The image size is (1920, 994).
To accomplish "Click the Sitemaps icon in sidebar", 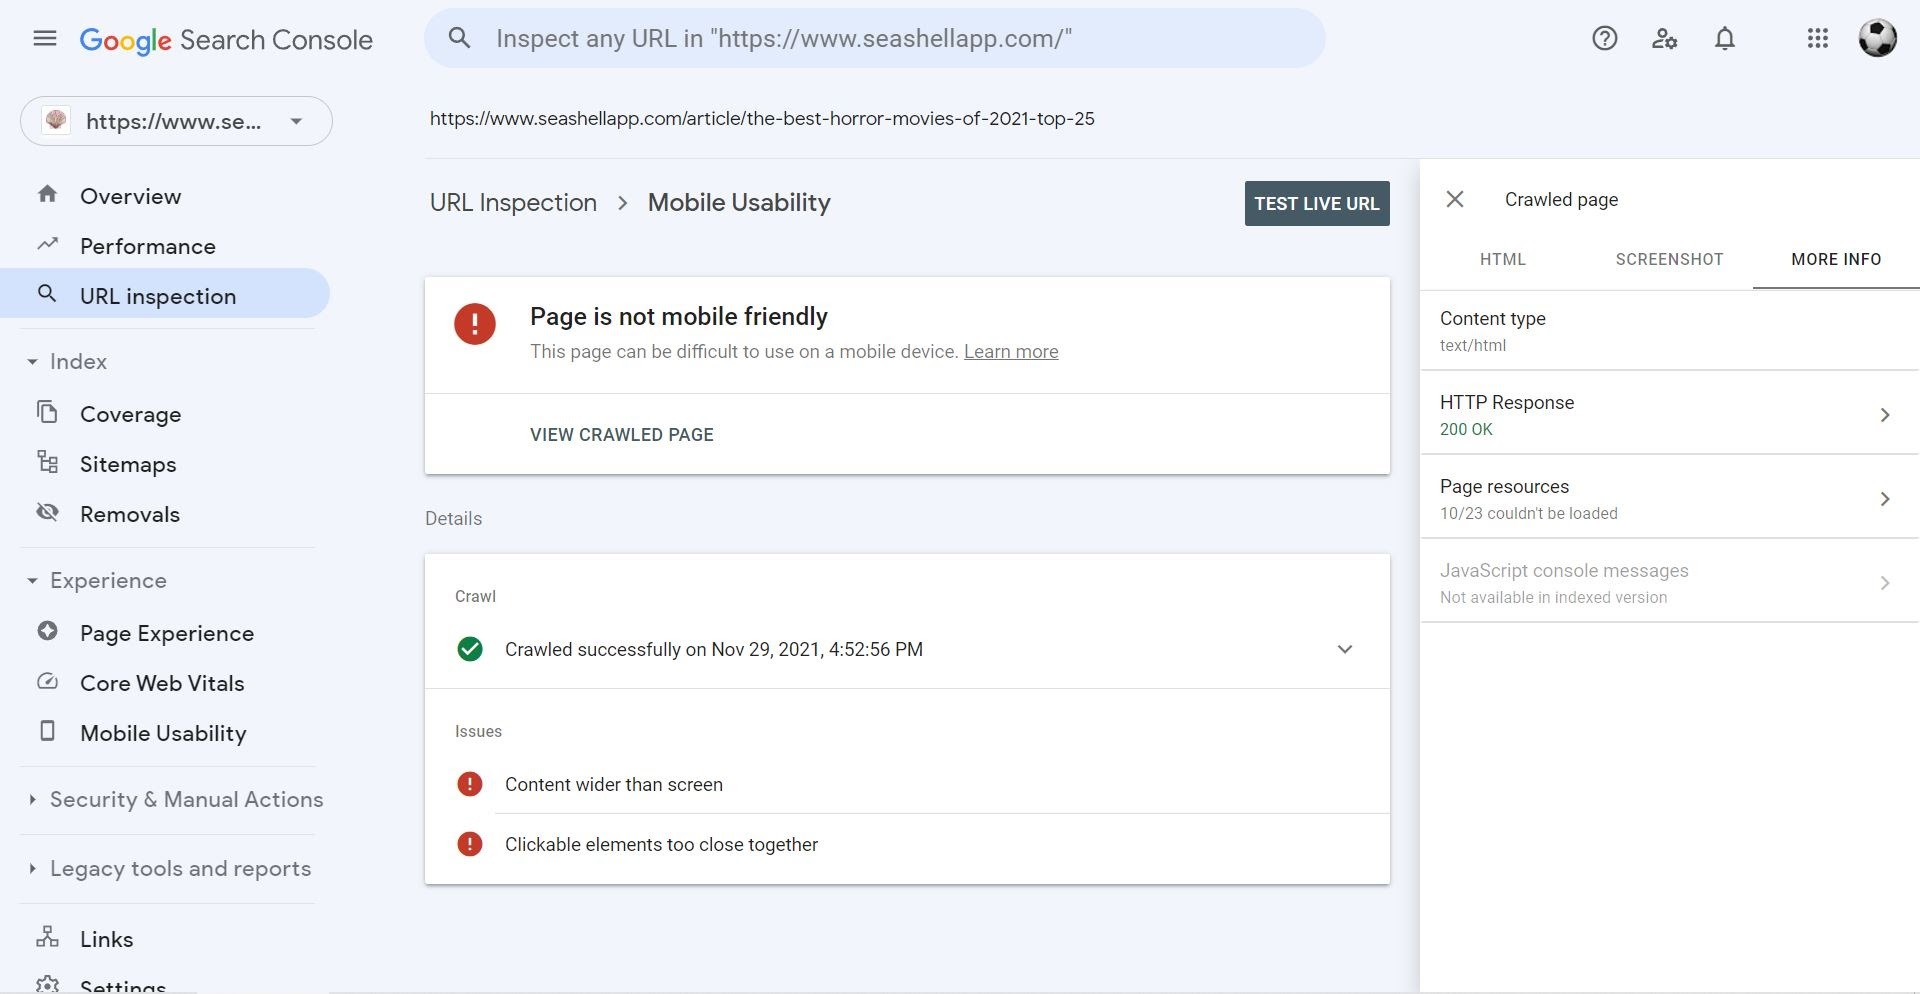I will point(47,463).
